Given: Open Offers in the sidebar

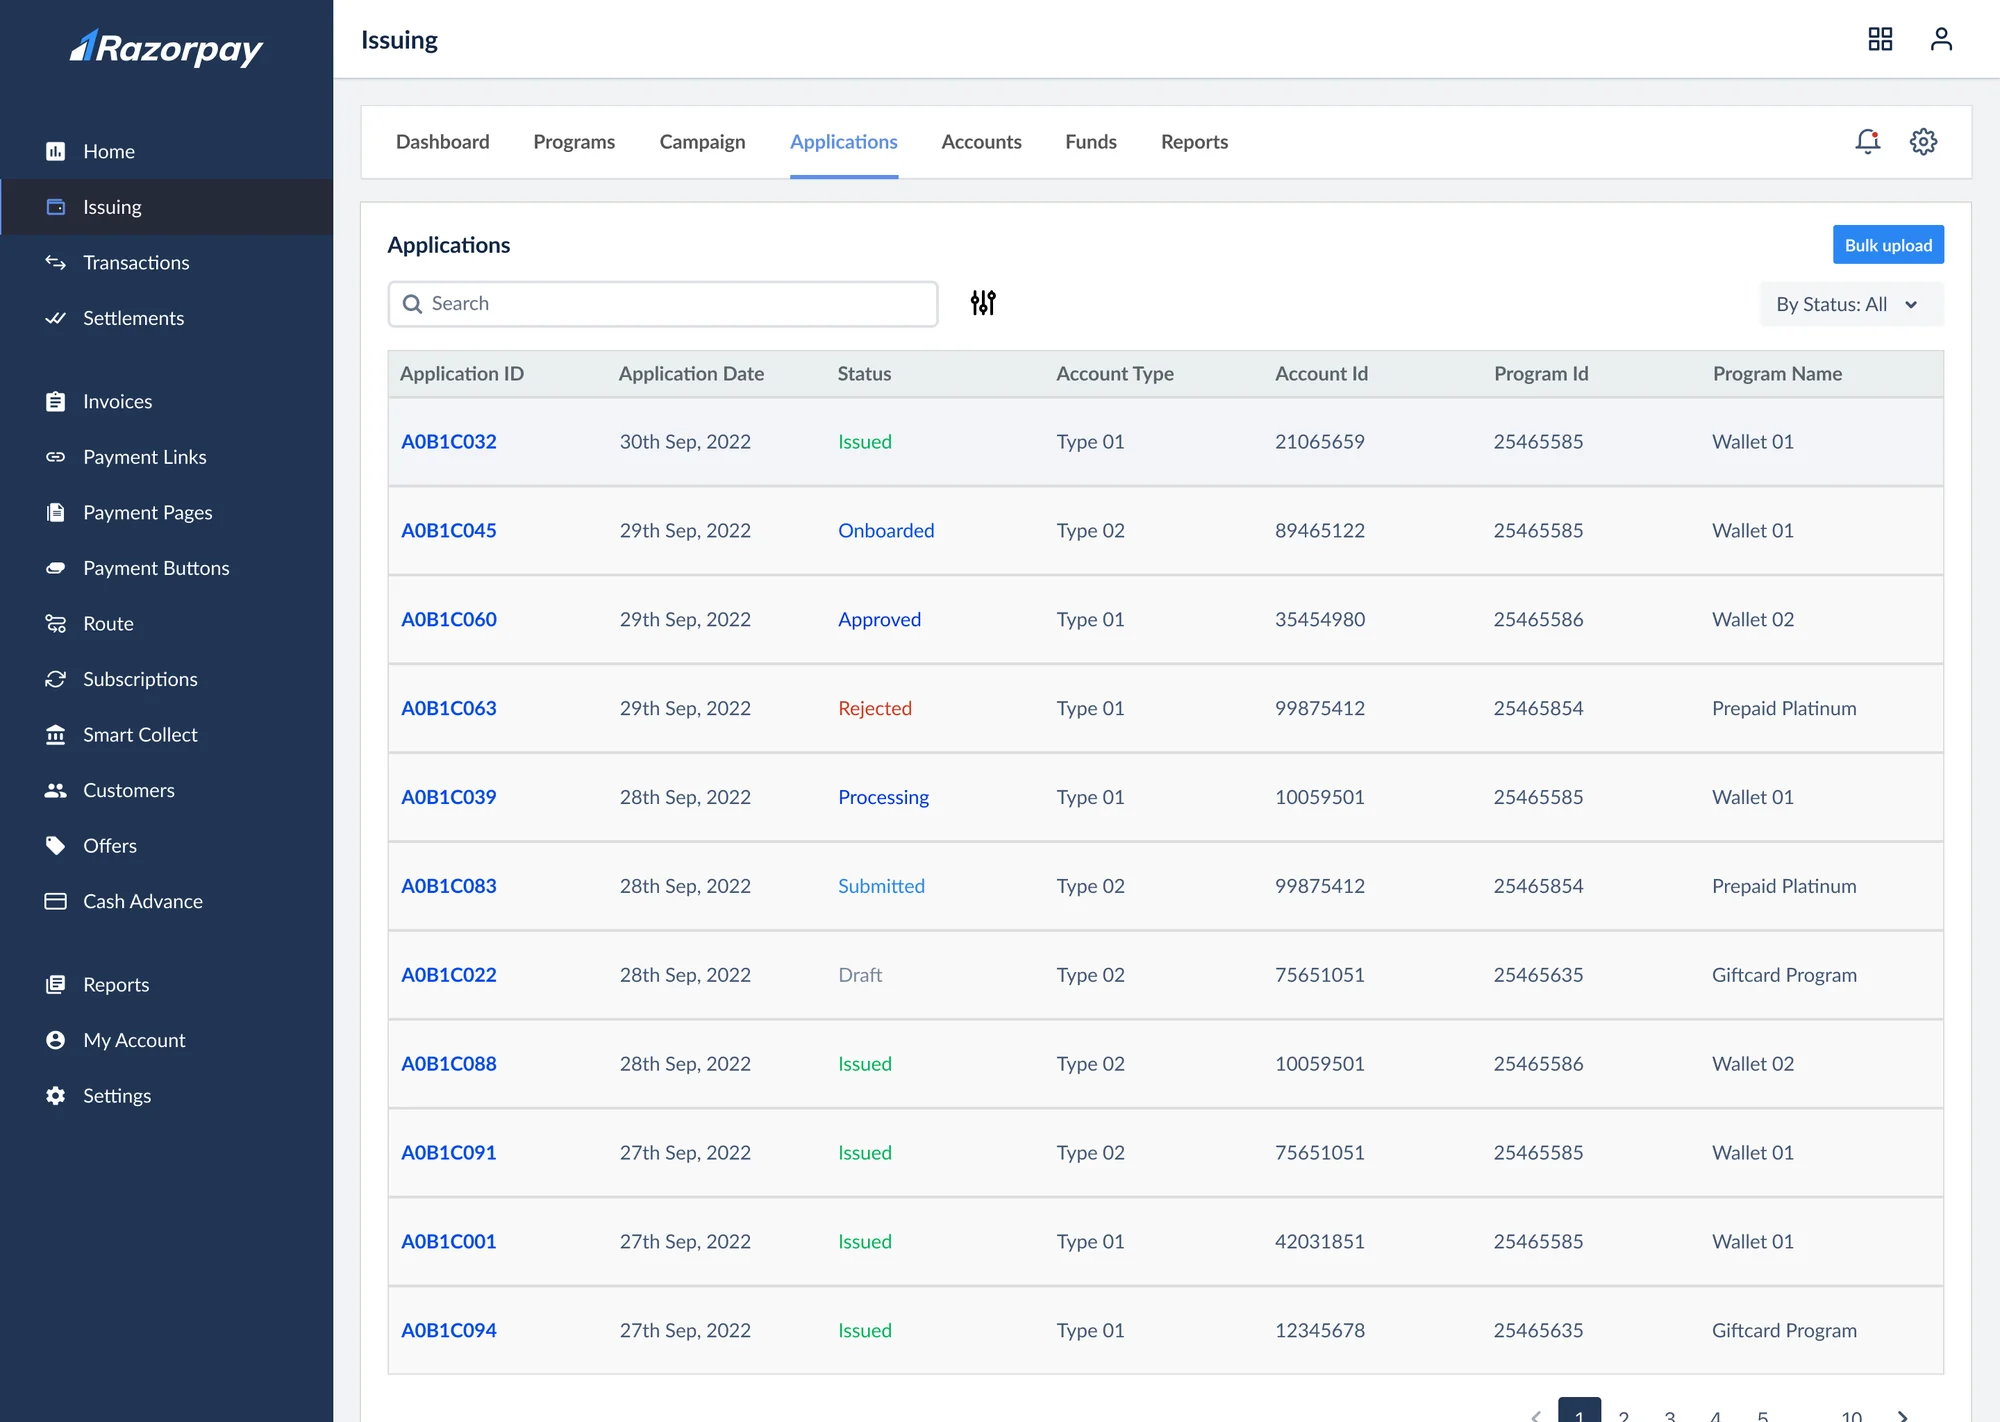Looking at the screenshot, I should click(x=109, y=845).
